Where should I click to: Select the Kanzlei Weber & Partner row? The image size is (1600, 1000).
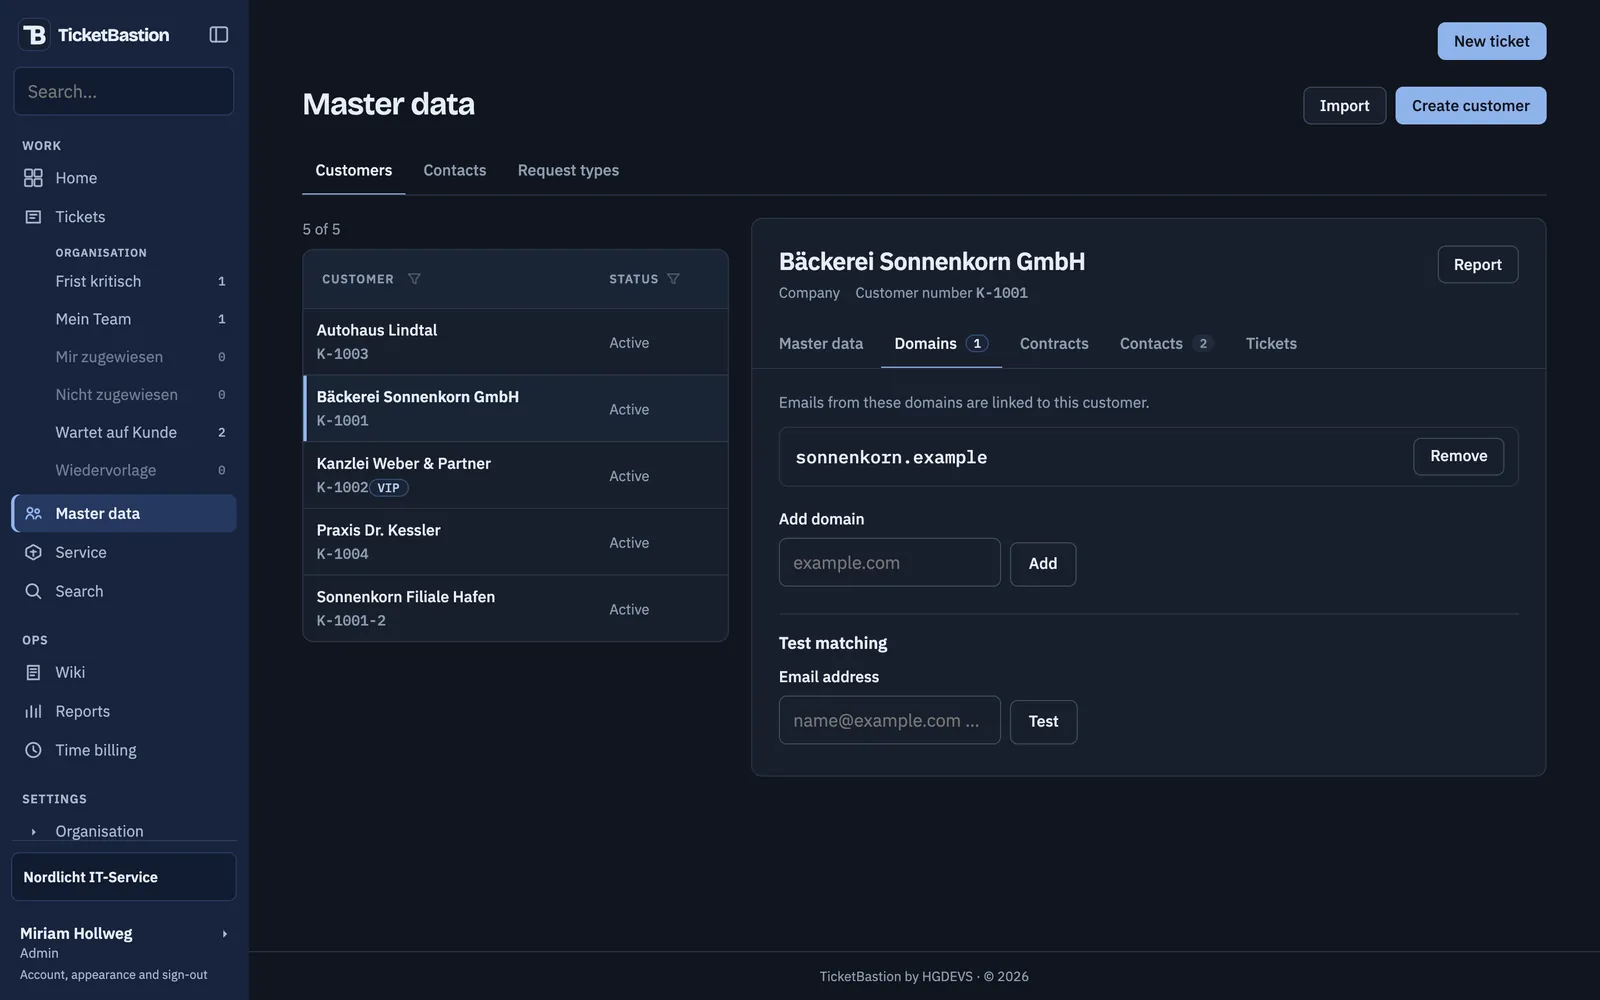pos(516,475)
